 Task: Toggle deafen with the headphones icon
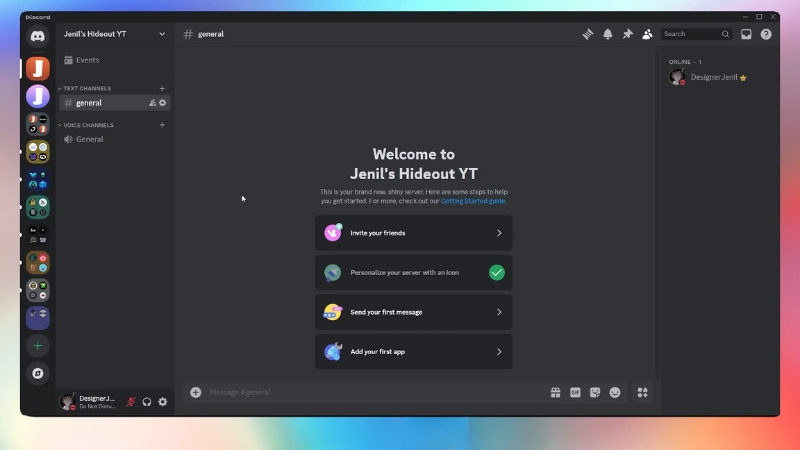147,402
